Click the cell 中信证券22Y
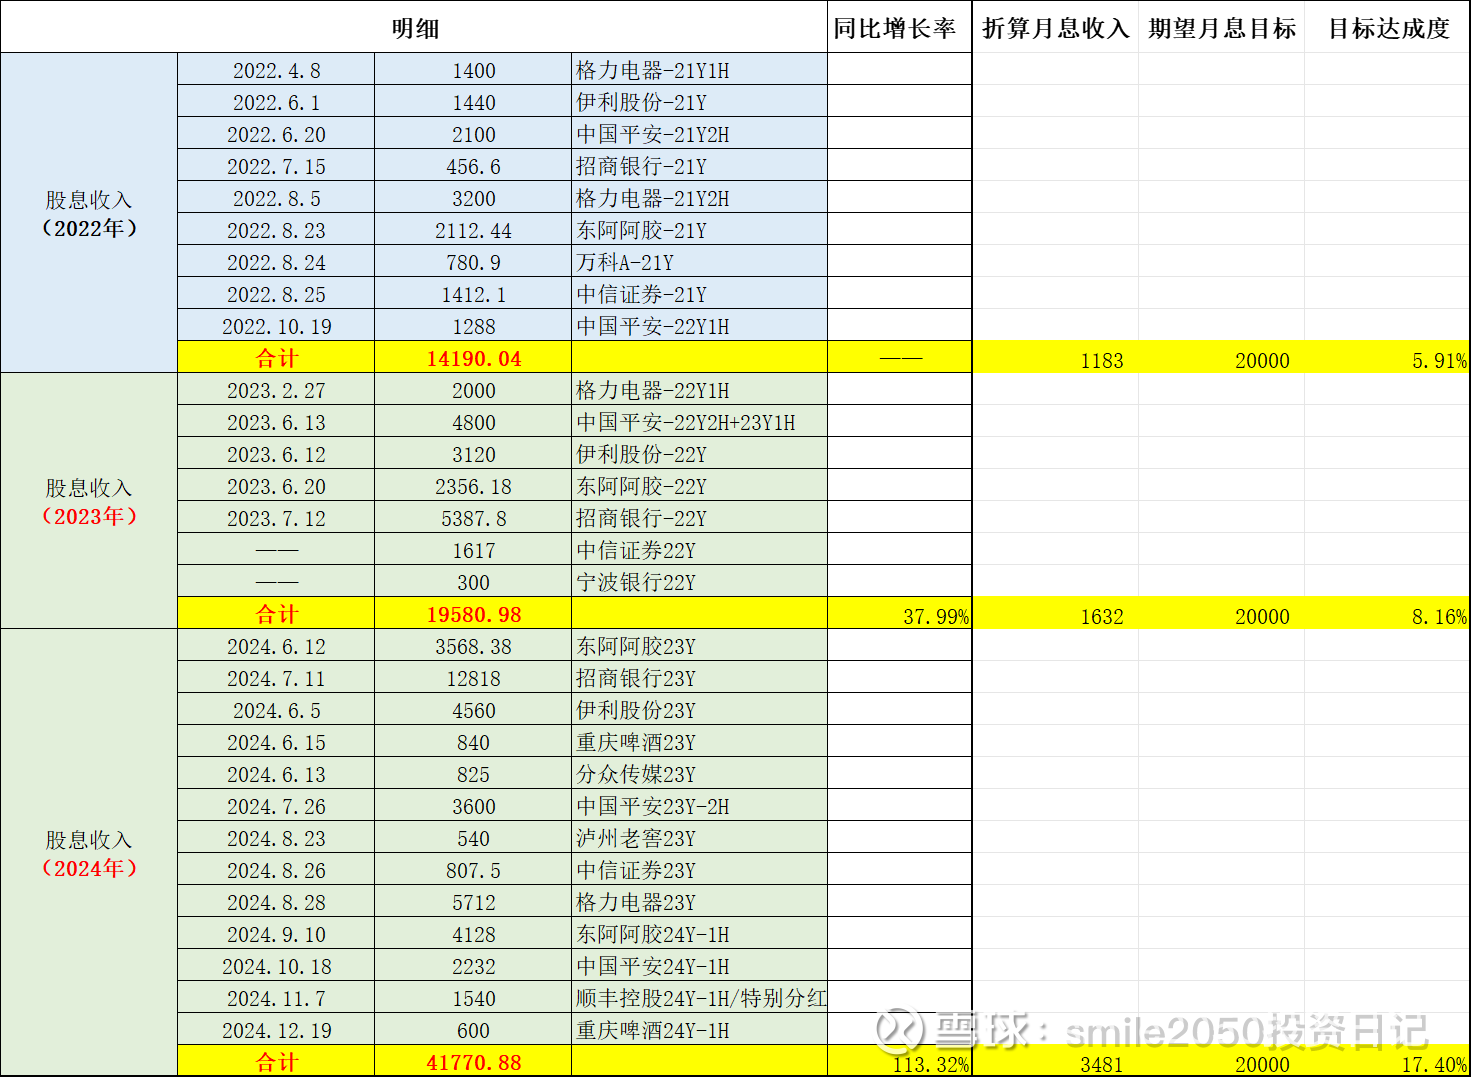Screen dimensions: 1471x1077 (699, 550)
